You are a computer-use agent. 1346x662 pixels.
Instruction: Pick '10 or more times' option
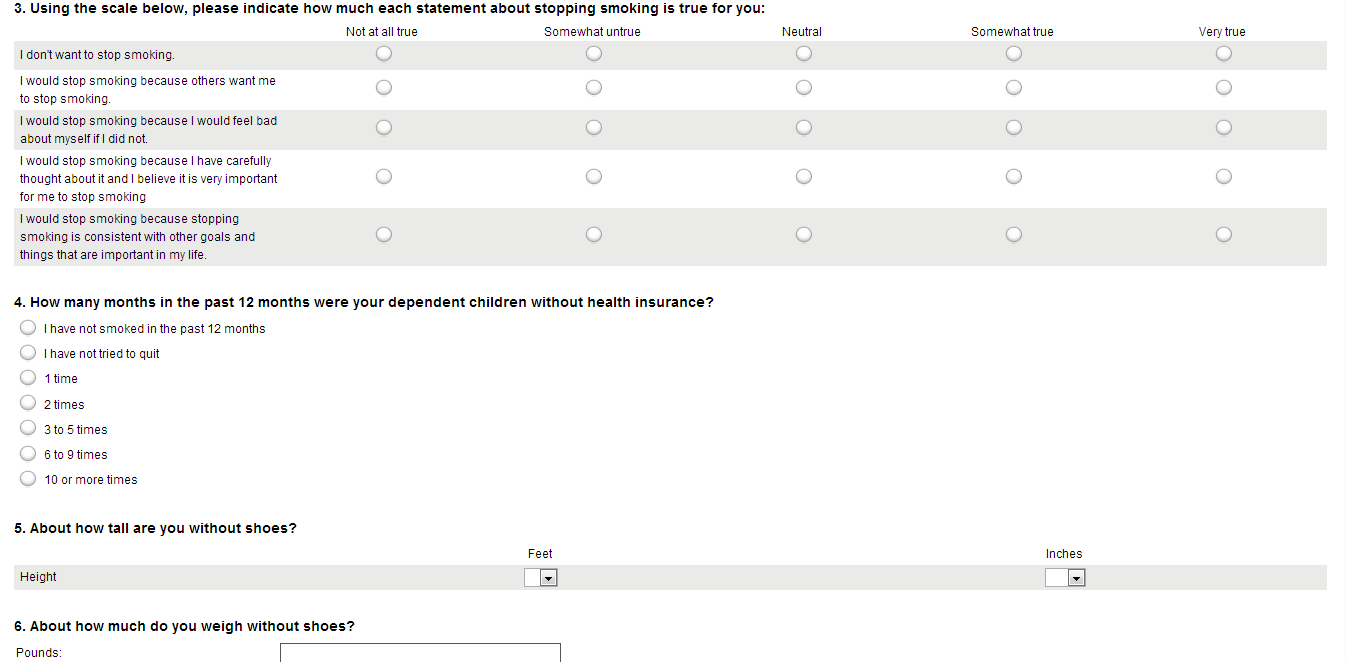[x=28, y=479]
